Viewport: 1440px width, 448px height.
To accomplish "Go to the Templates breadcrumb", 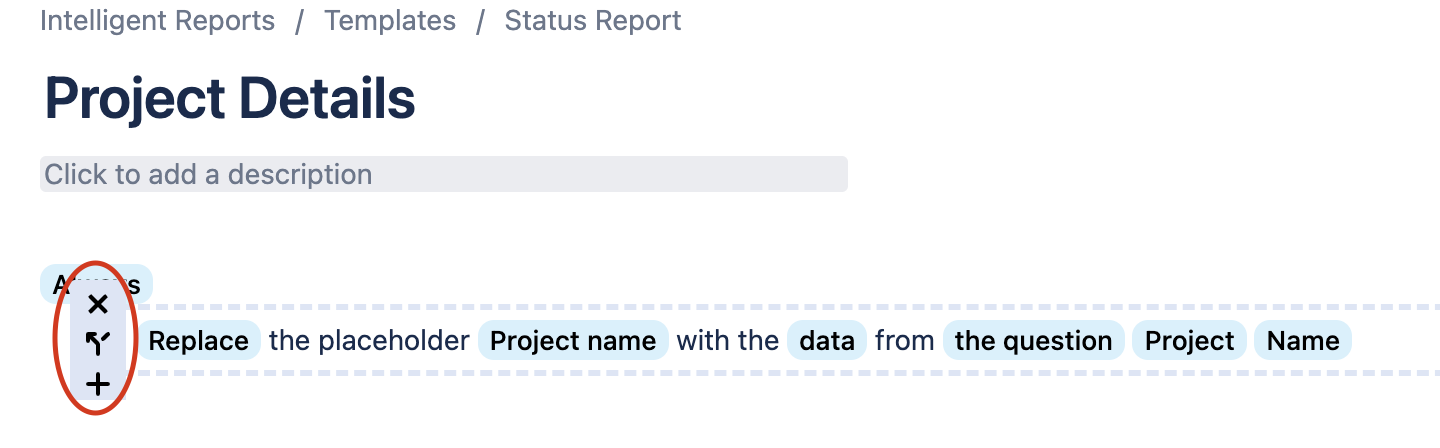I will pos(390,21).
